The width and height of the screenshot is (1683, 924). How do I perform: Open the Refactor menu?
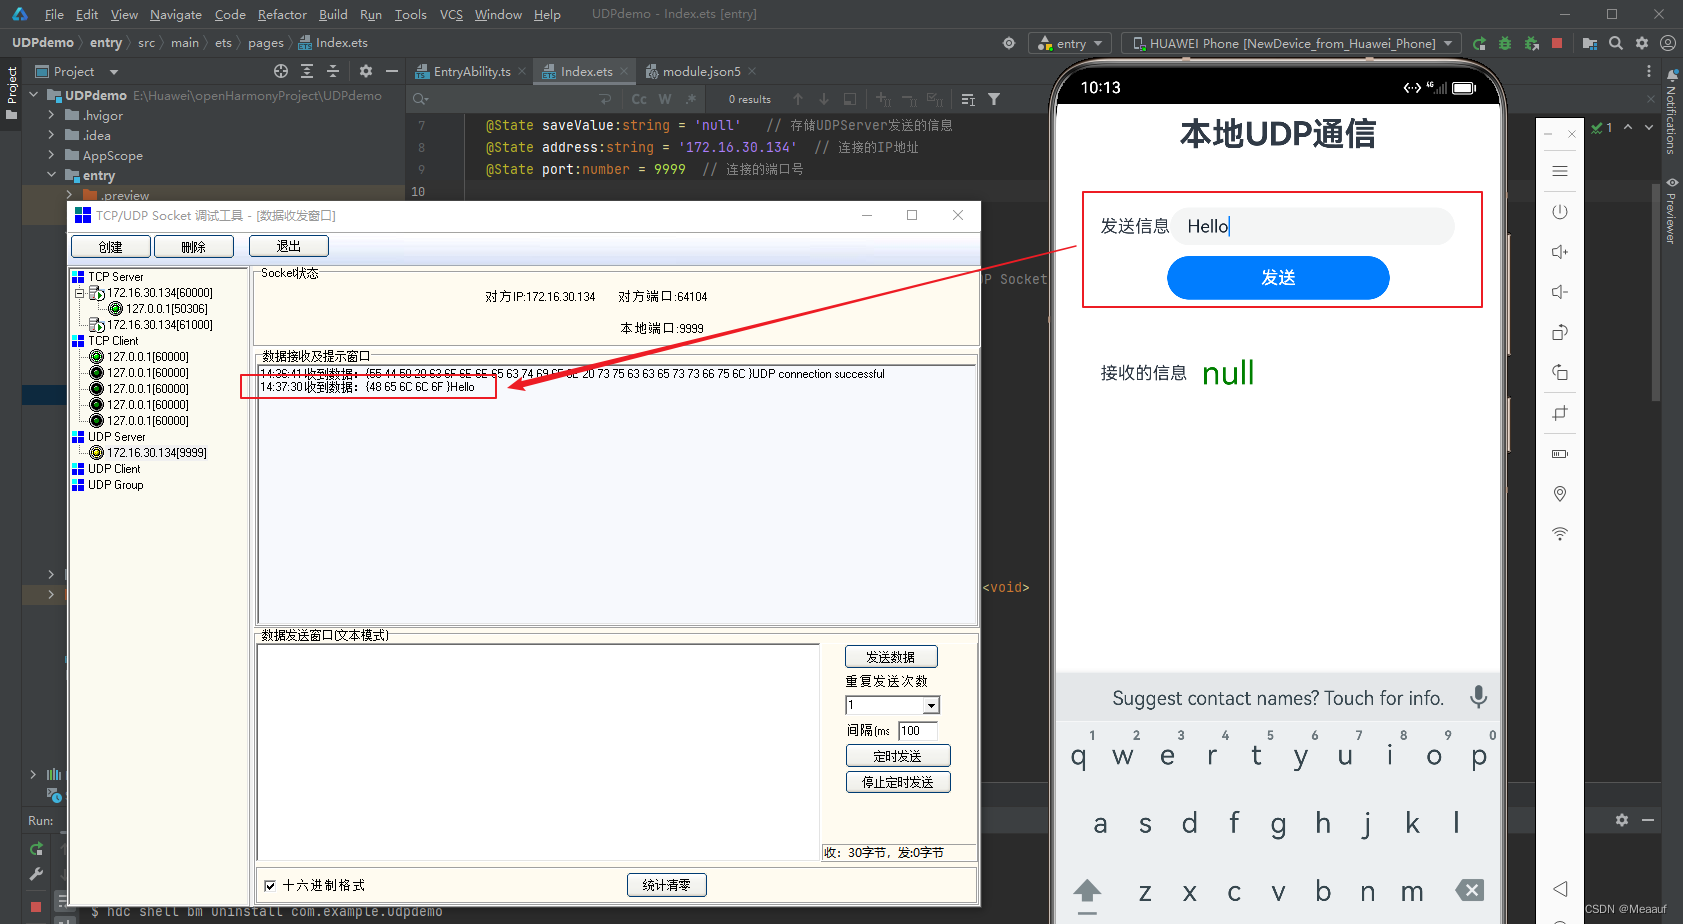pyautogui.click(x=282, y=14)
